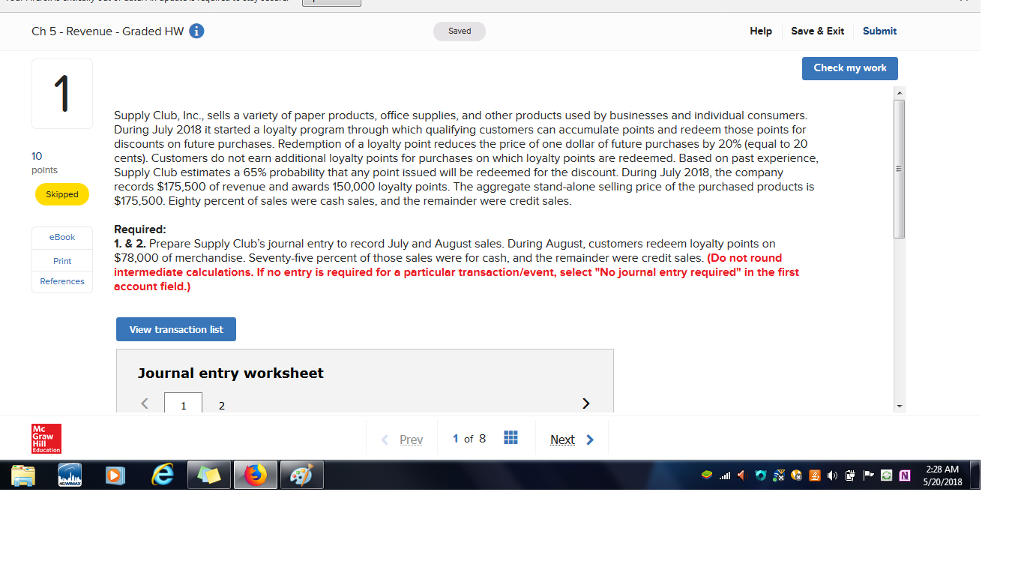1024x576 pixels.
Task: Switch to Firefox in the taskbar
Action: [255, 475]
